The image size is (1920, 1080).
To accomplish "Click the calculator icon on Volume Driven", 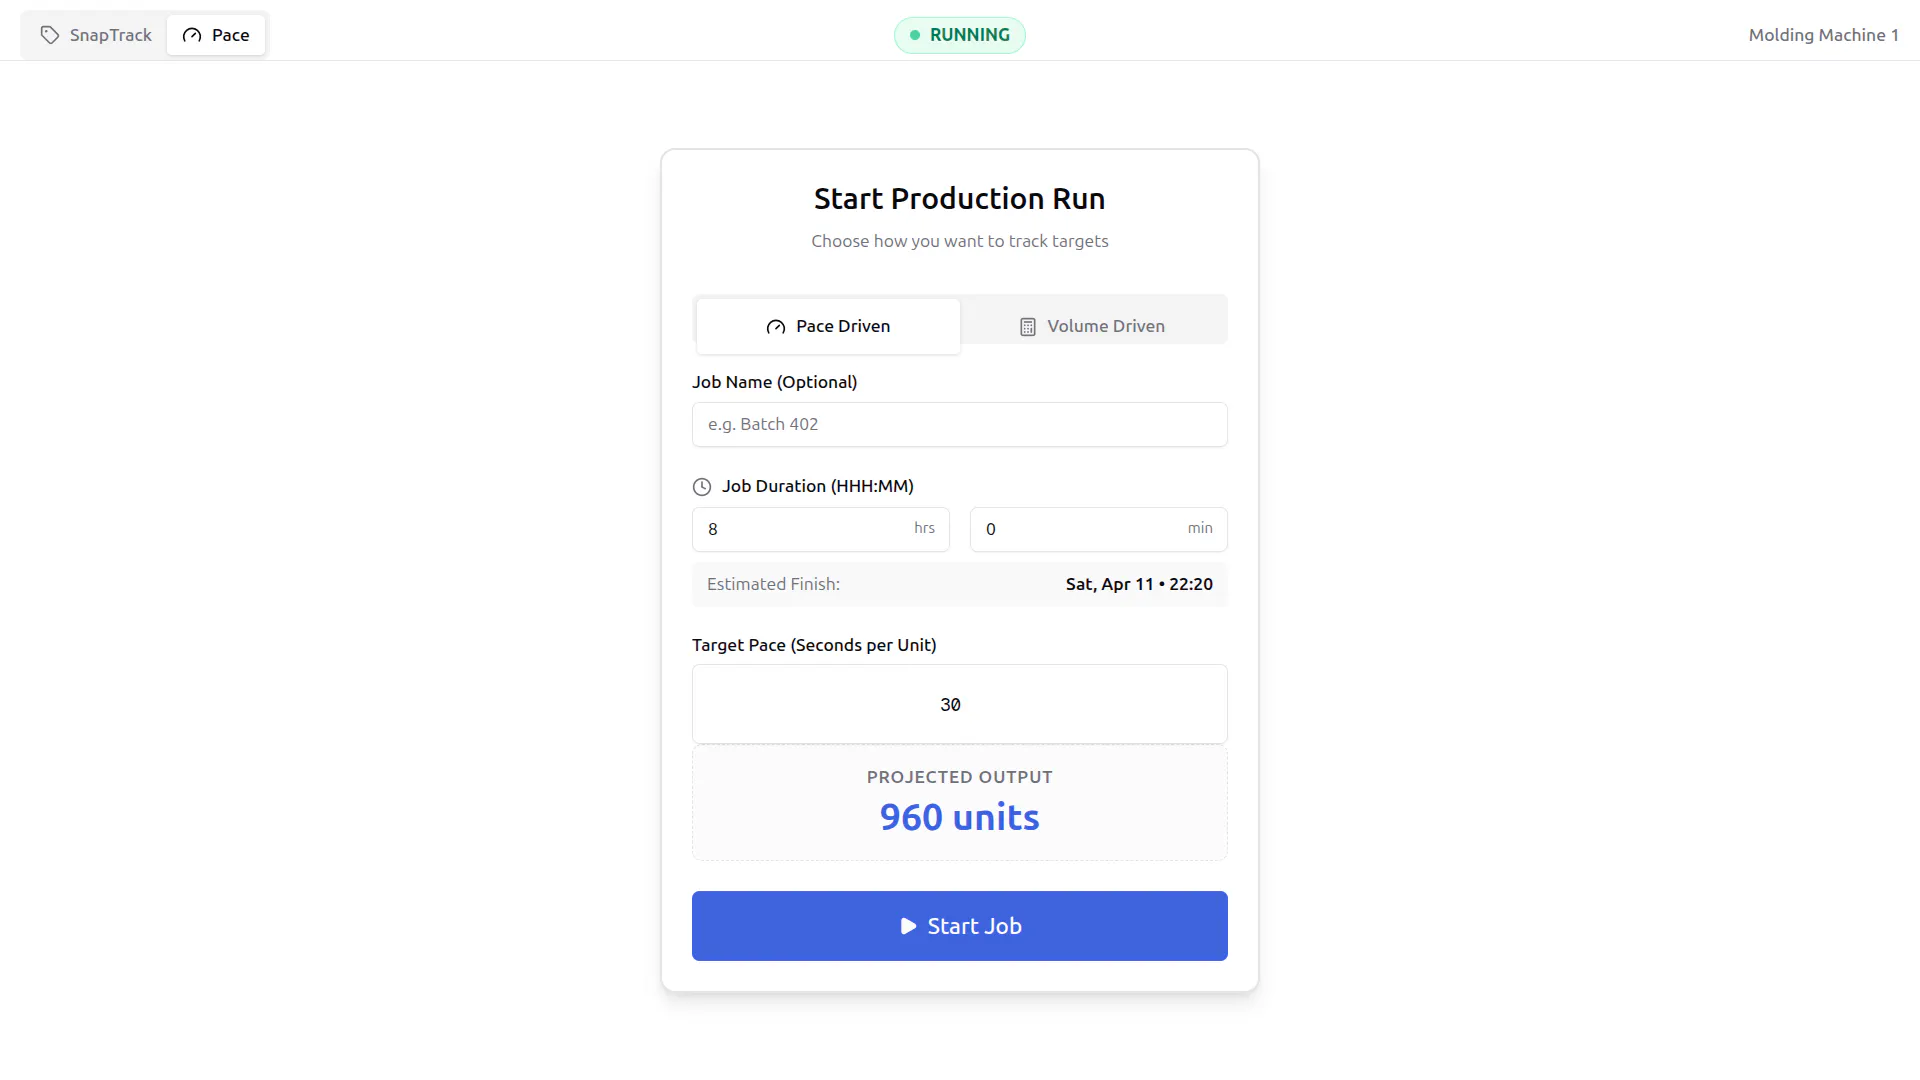I will 1028,327.
